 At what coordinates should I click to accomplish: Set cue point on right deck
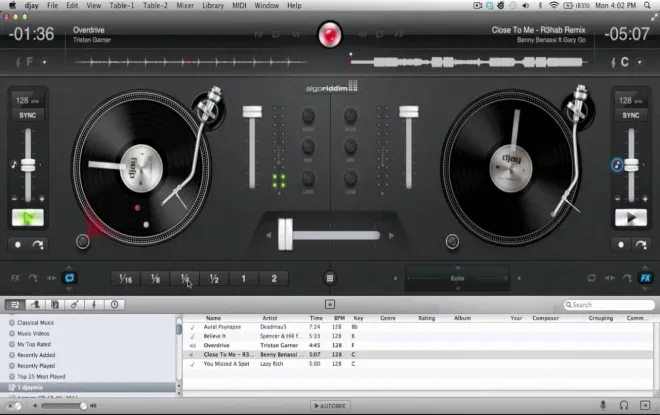click(x=621, y=245)
